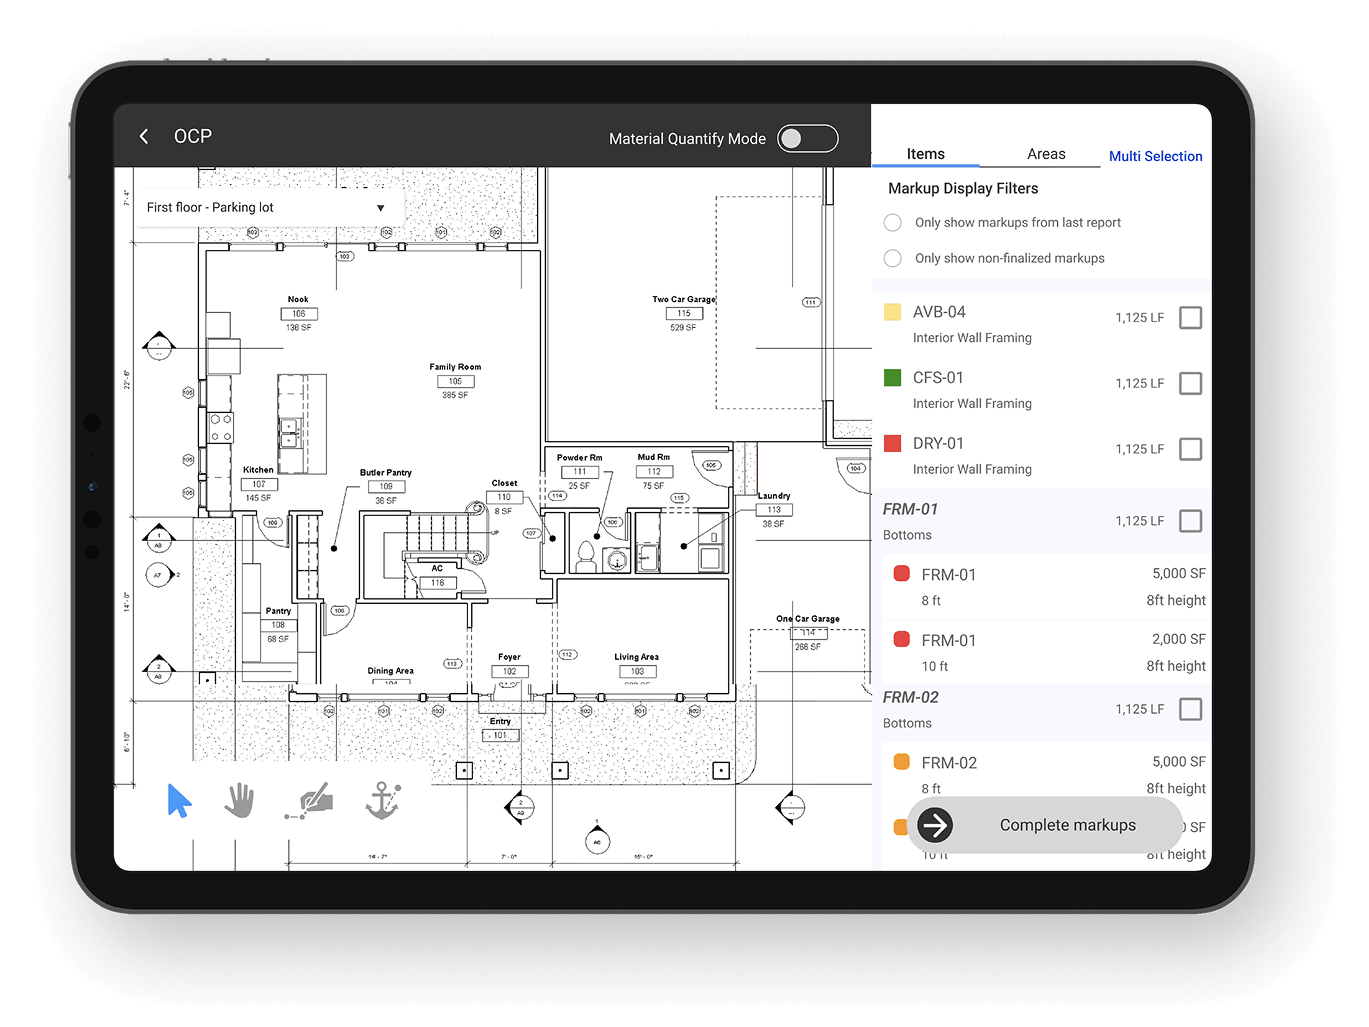Expand the FRM-01 Bottoms group
Viewport: 1369px width, 1027px height.
click(x=1041, y=521)
